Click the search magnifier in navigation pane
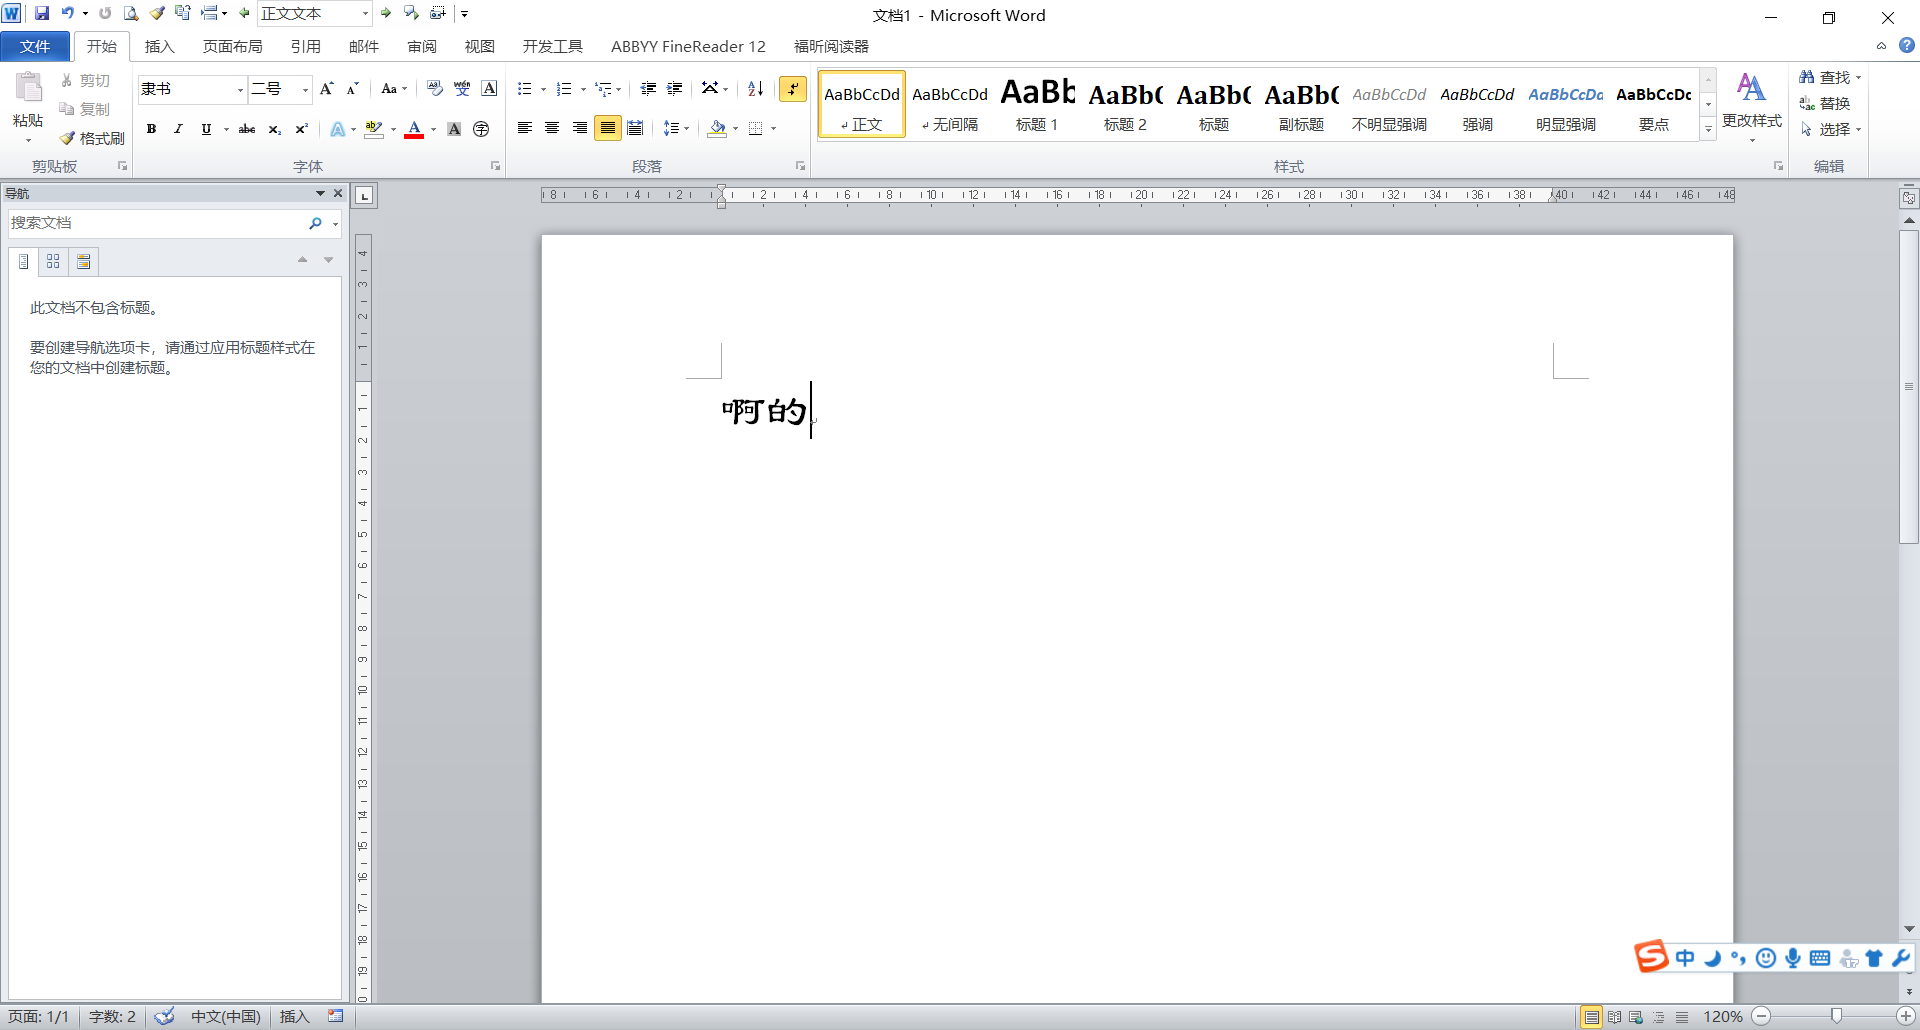This screenshot has height=1030, width=1920. click(316, 223)
